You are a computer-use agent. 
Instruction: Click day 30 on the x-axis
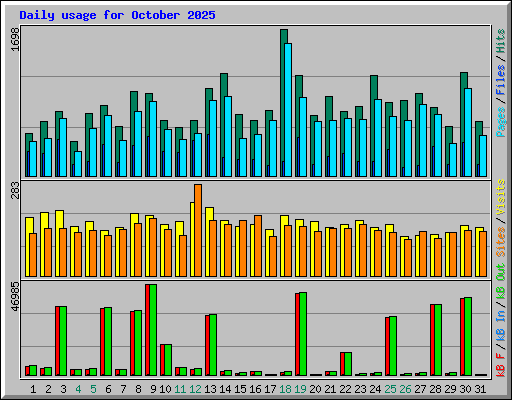pos(465,389)
